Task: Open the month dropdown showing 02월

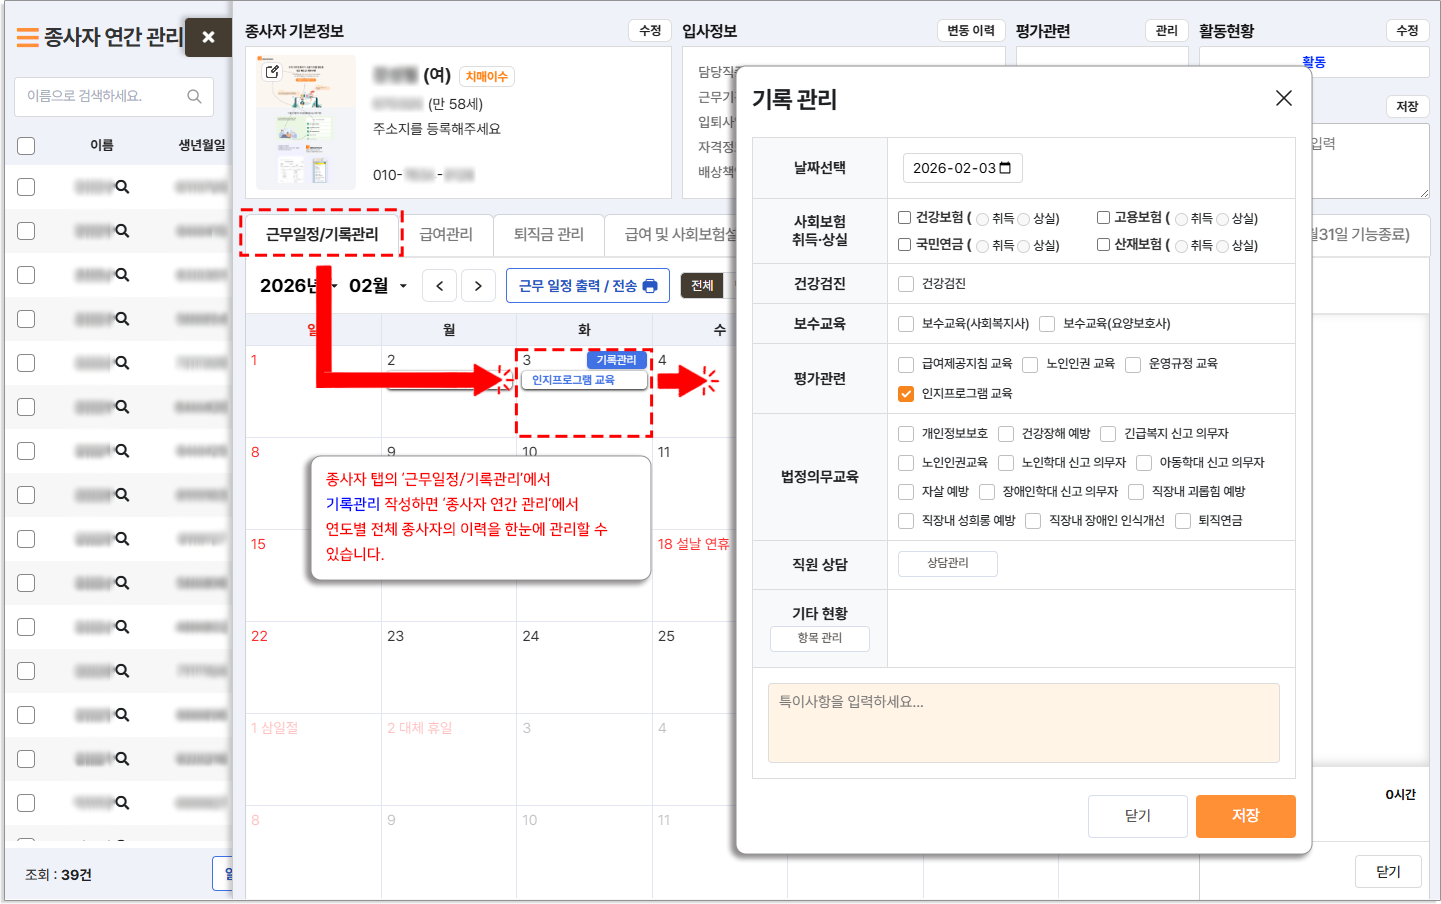Action: [x=378, y=286]
